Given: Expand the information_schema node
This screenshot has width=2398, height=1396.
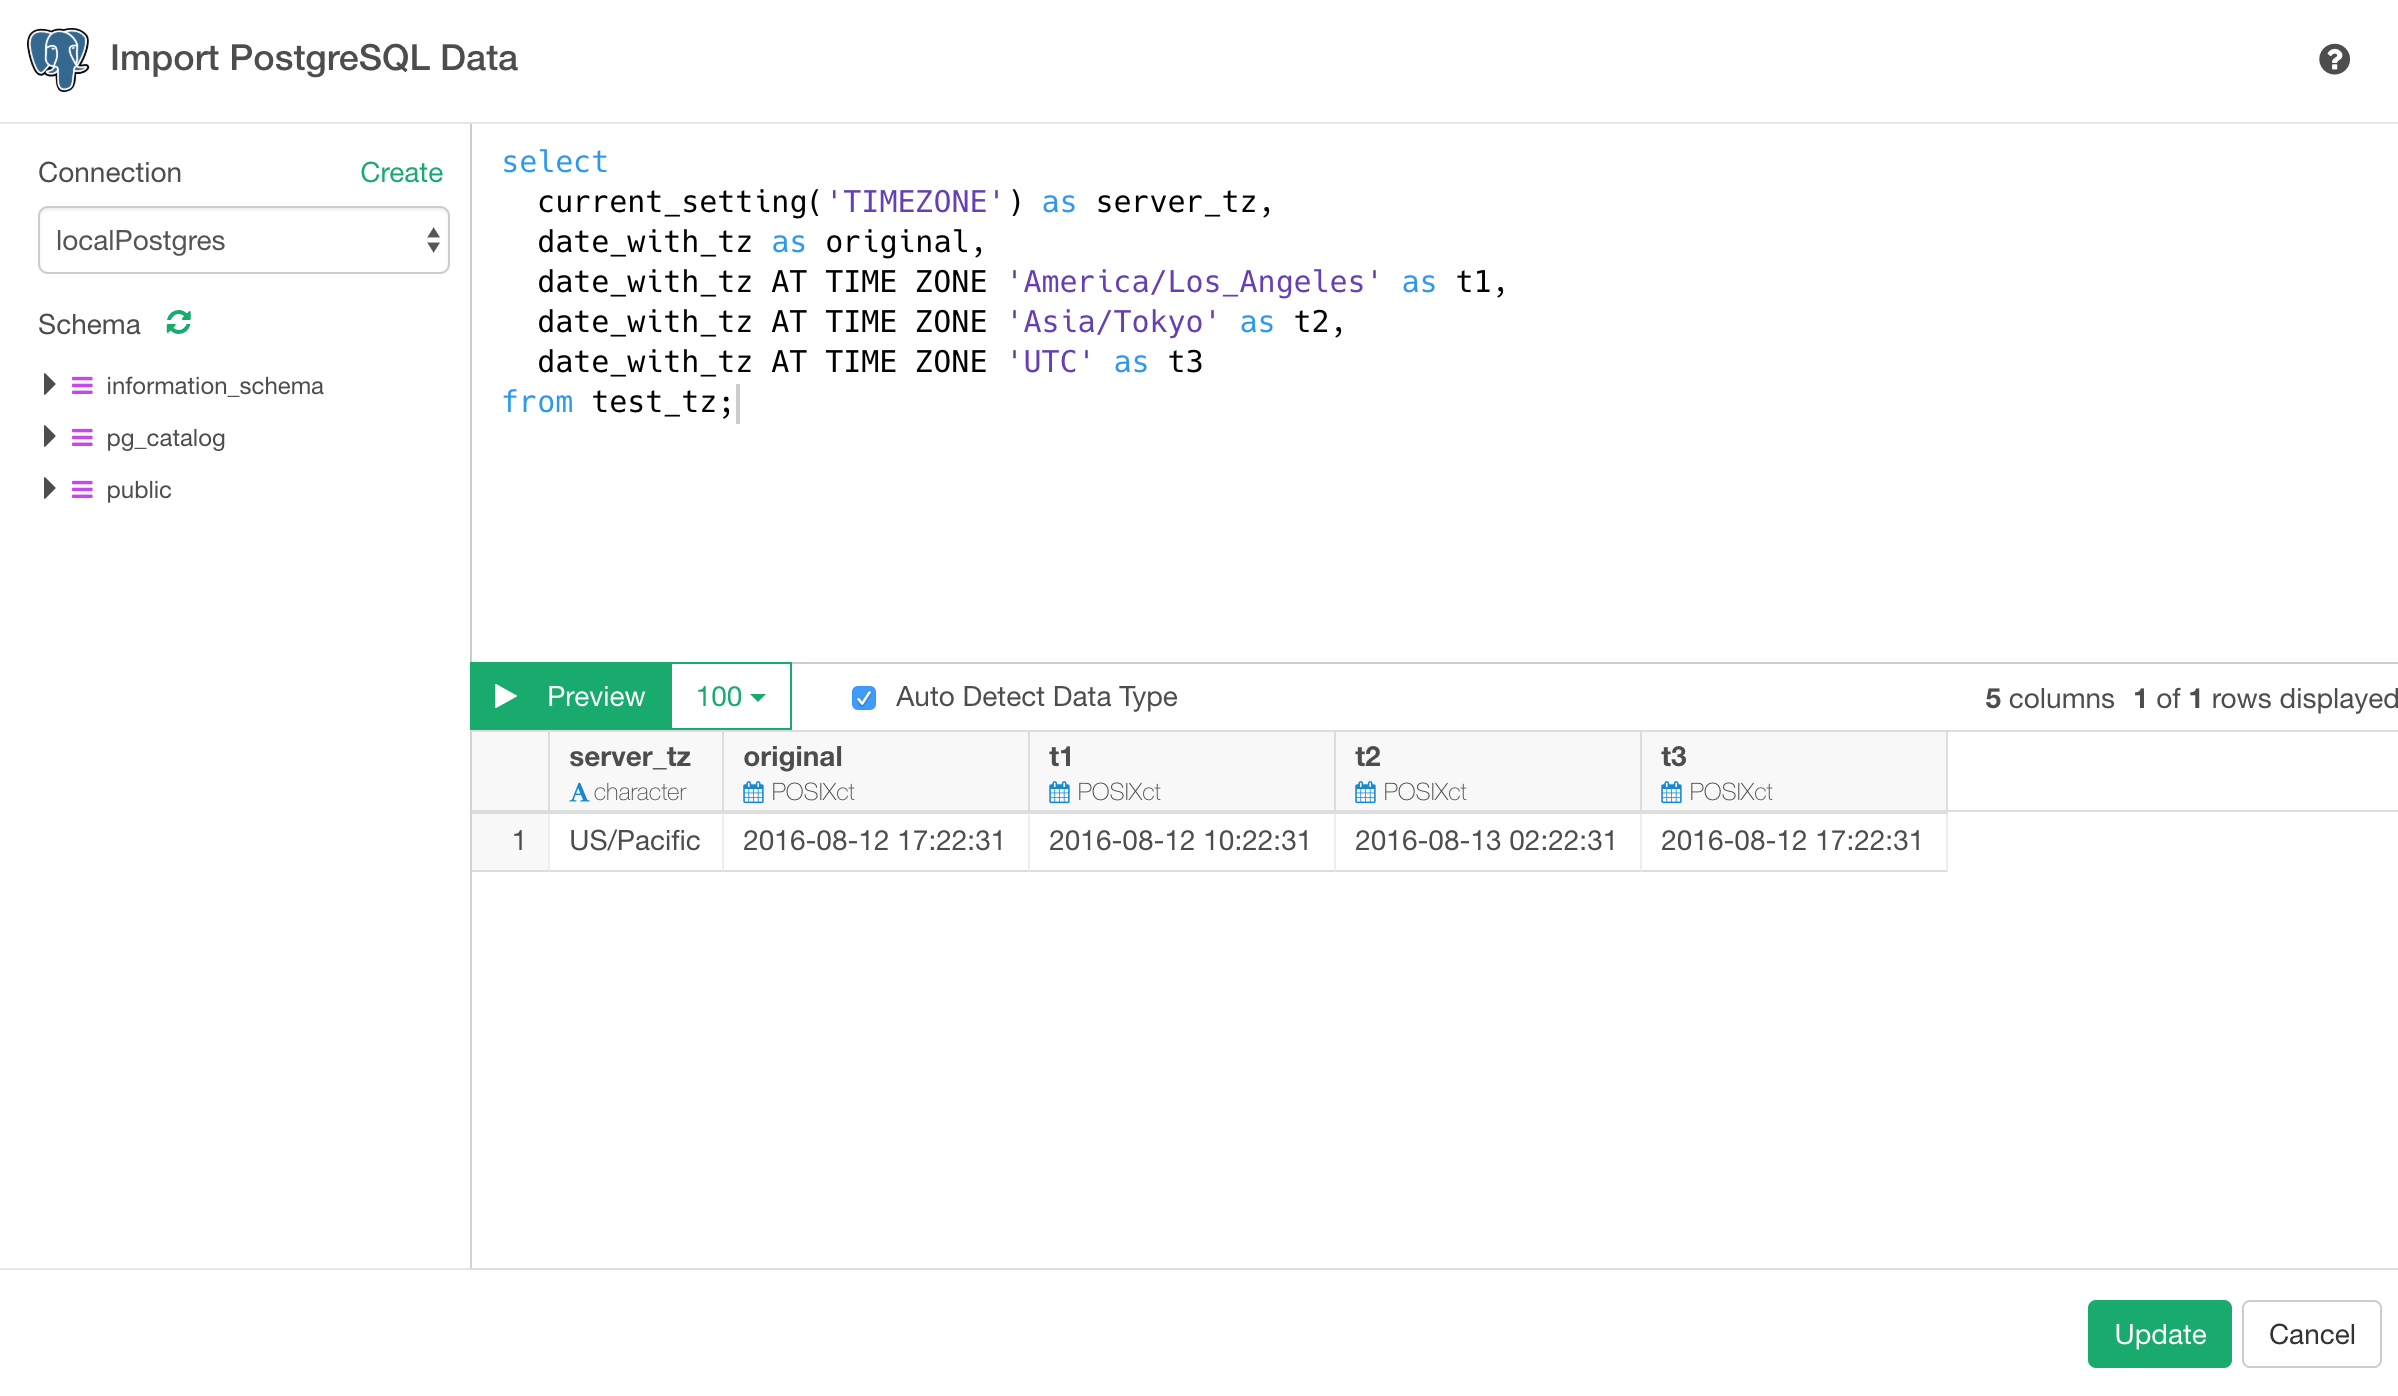Looking at the screenshot, I should click(x=47, y=384).
